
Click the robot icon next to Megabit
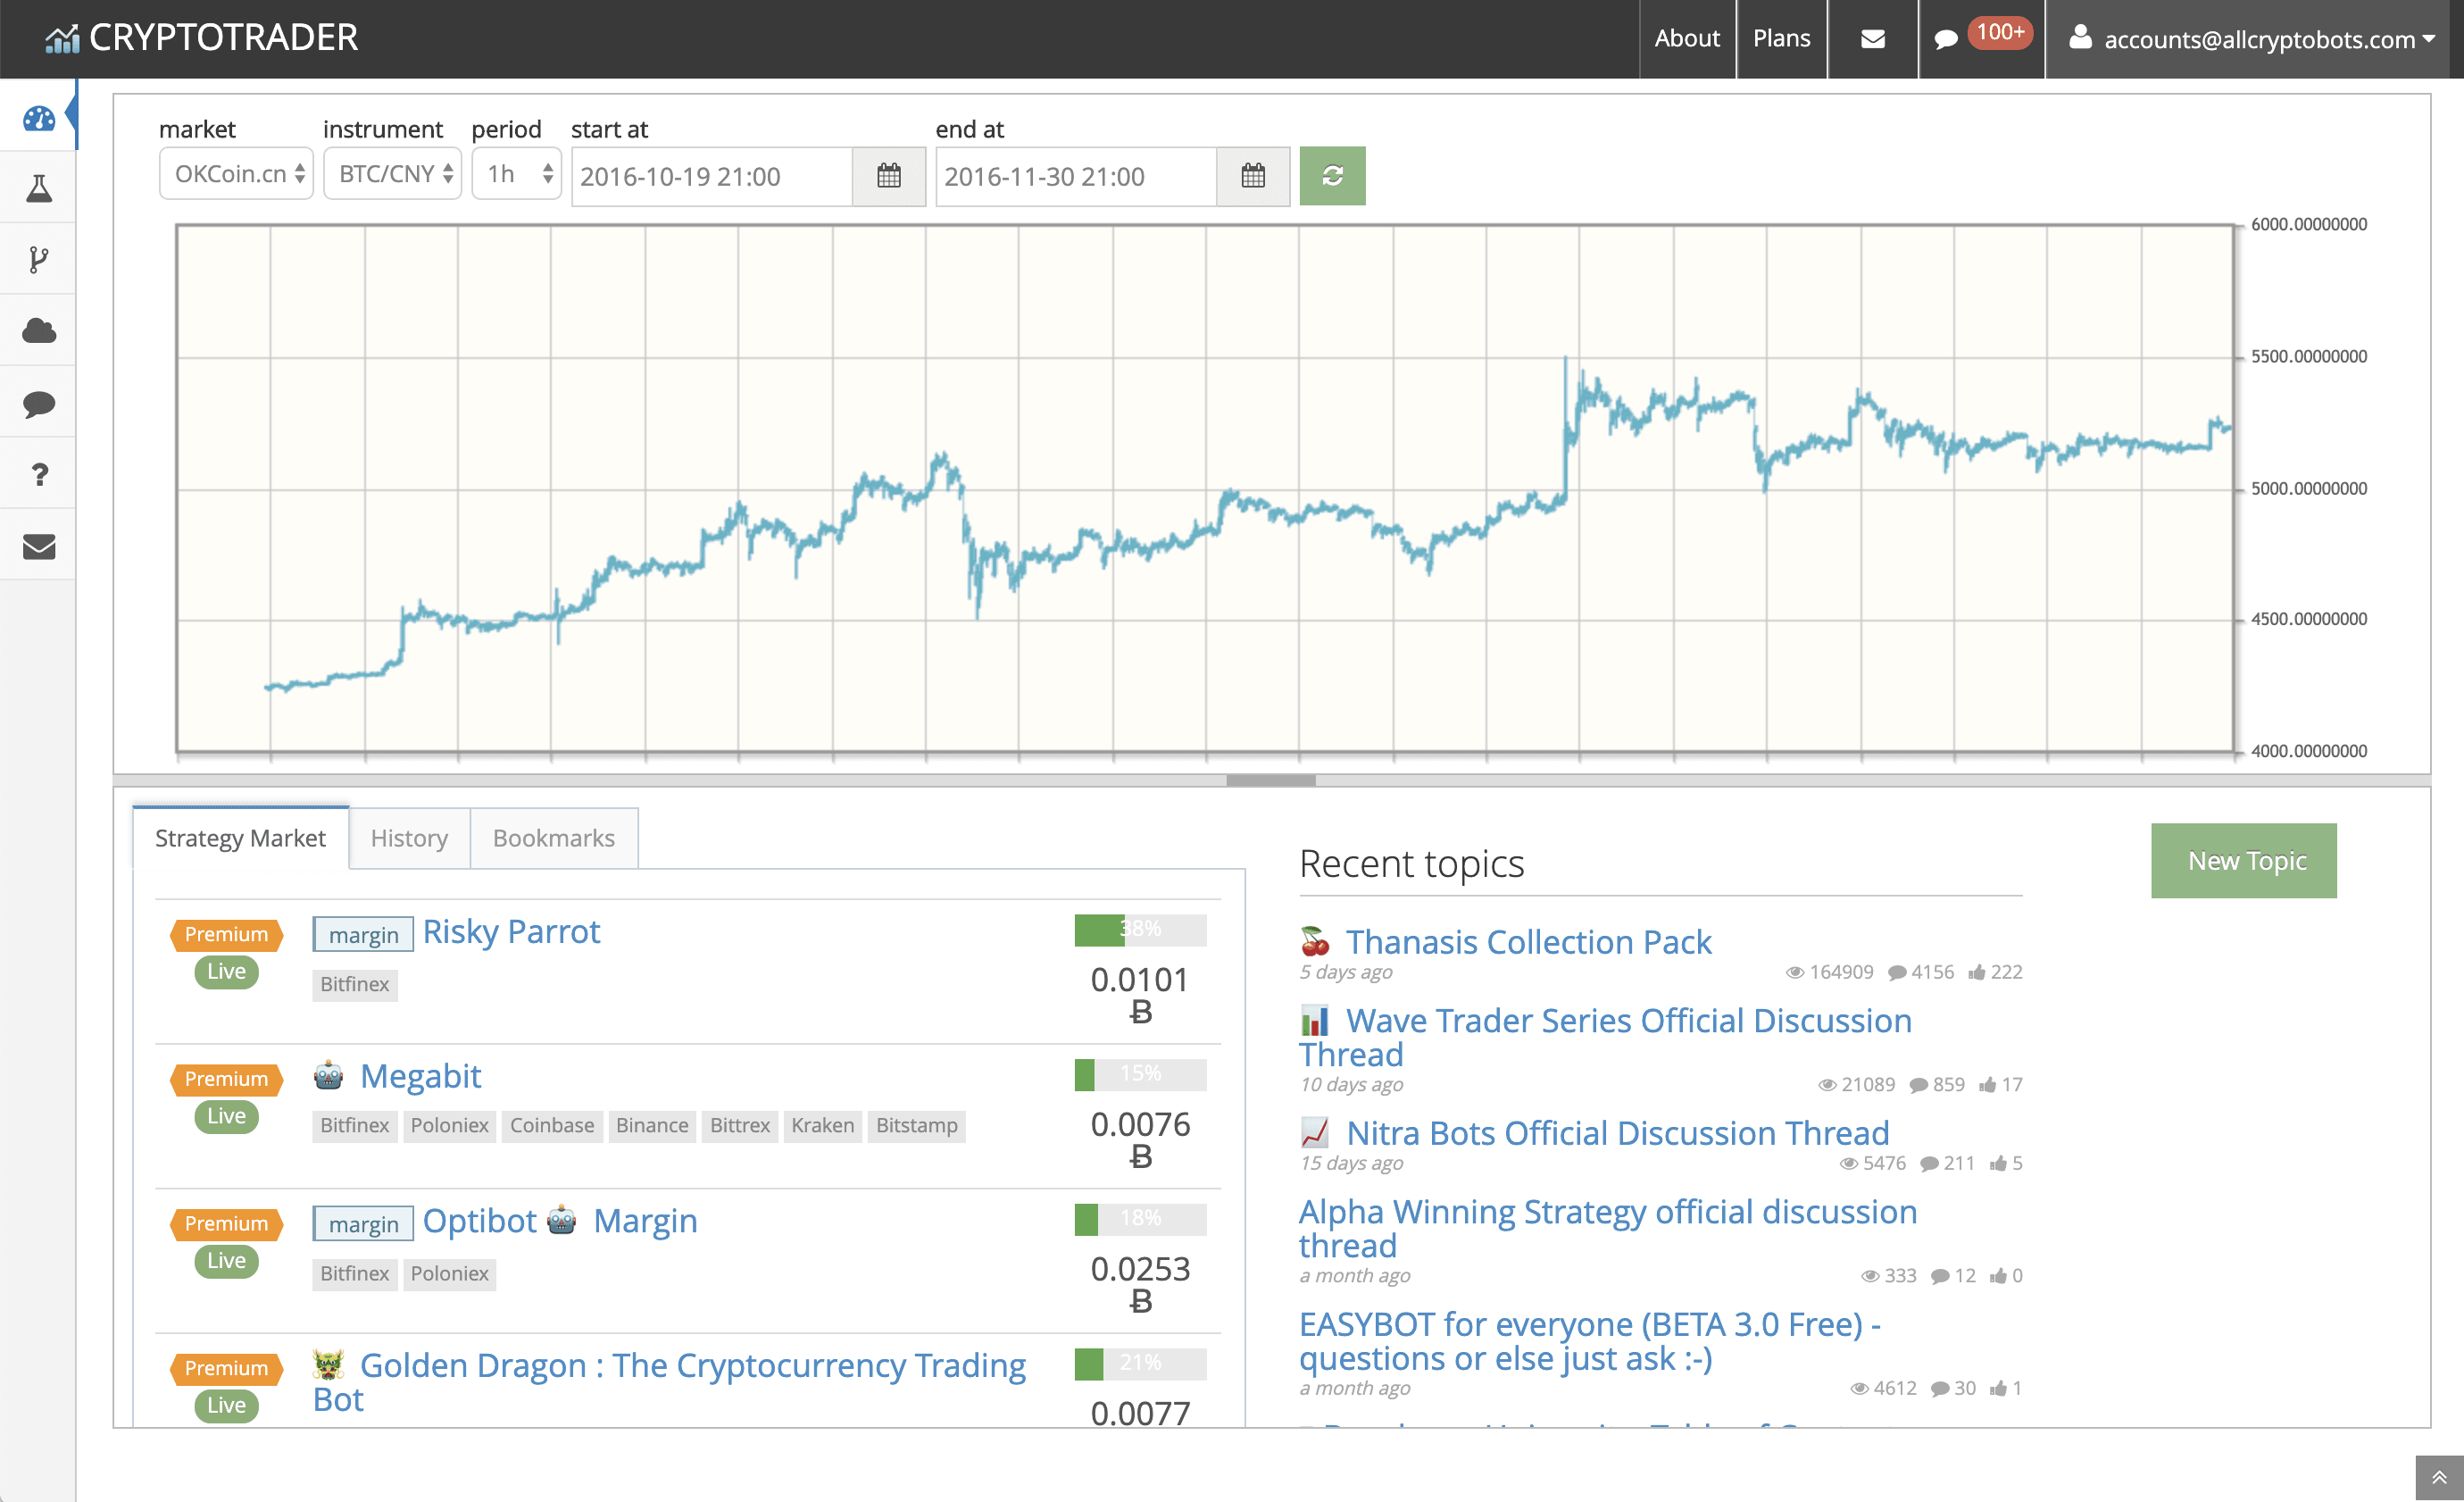click(328, 1076)
